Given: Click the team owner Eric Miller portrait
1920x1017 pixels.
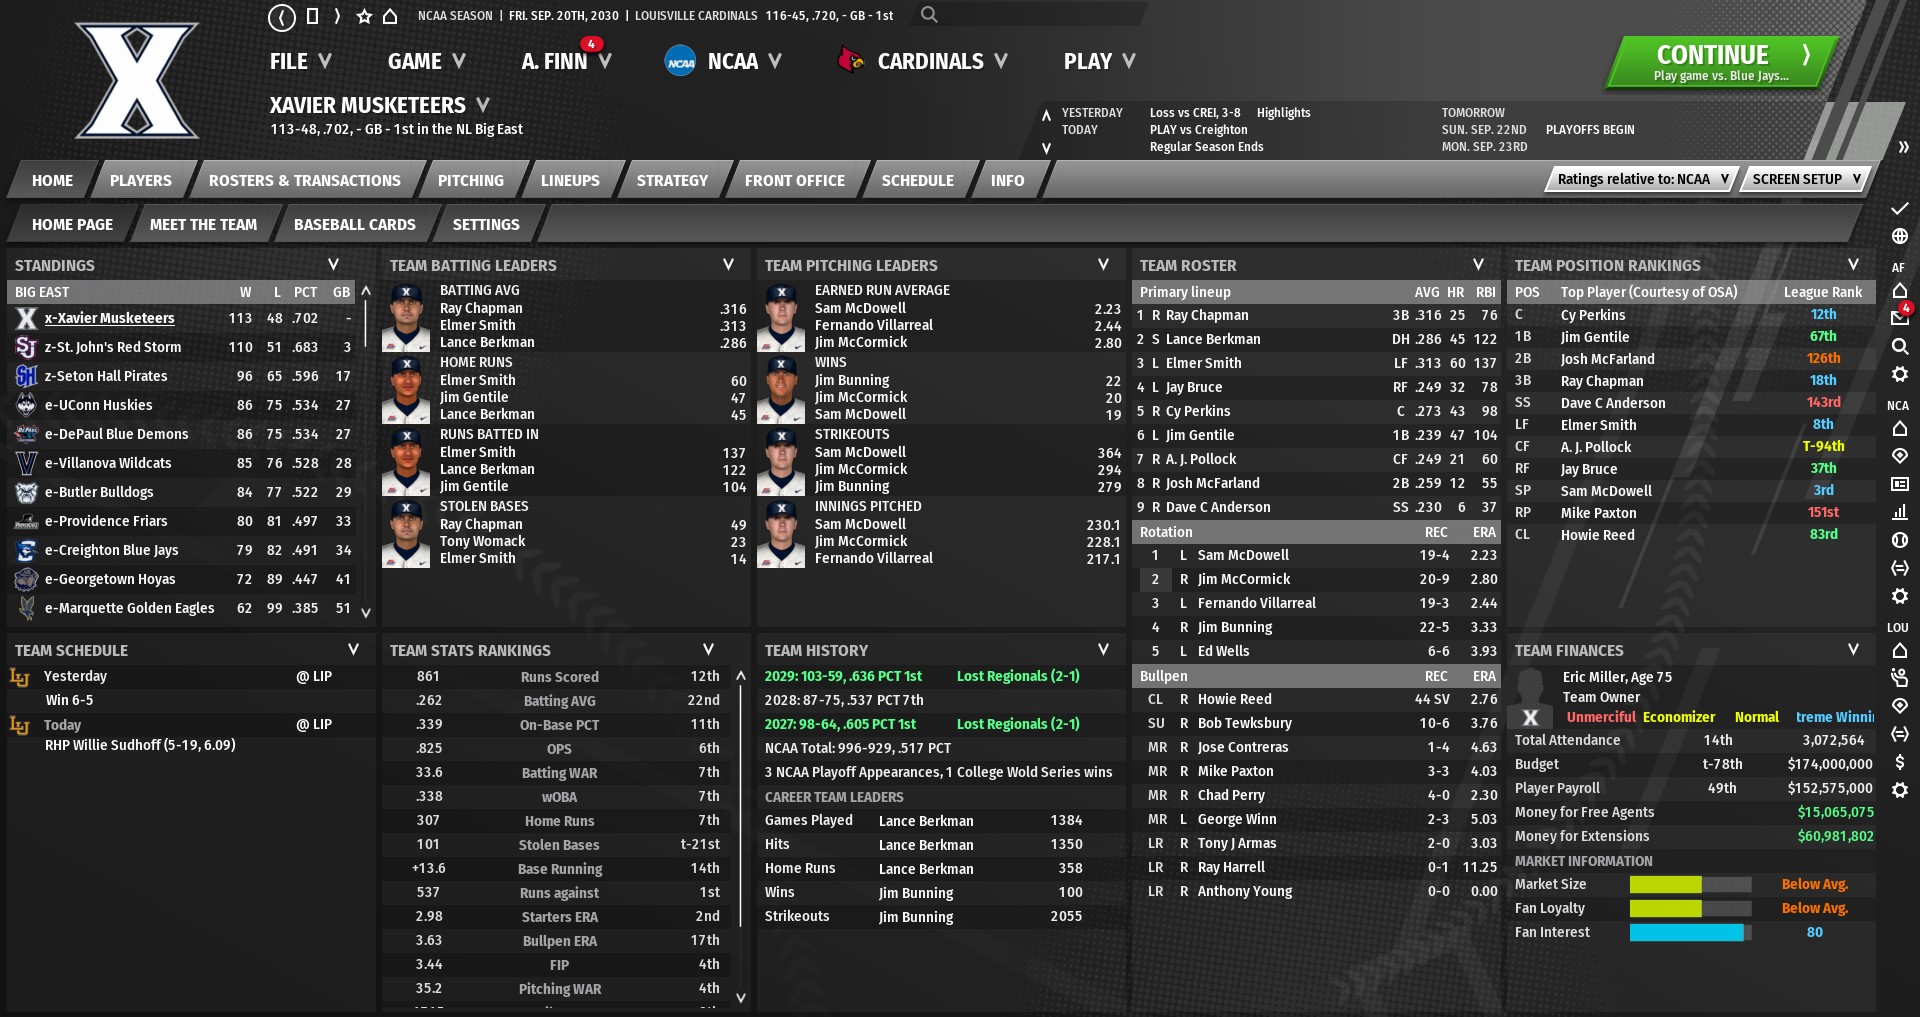Looking at the screenshot, I should [1530, 699].
